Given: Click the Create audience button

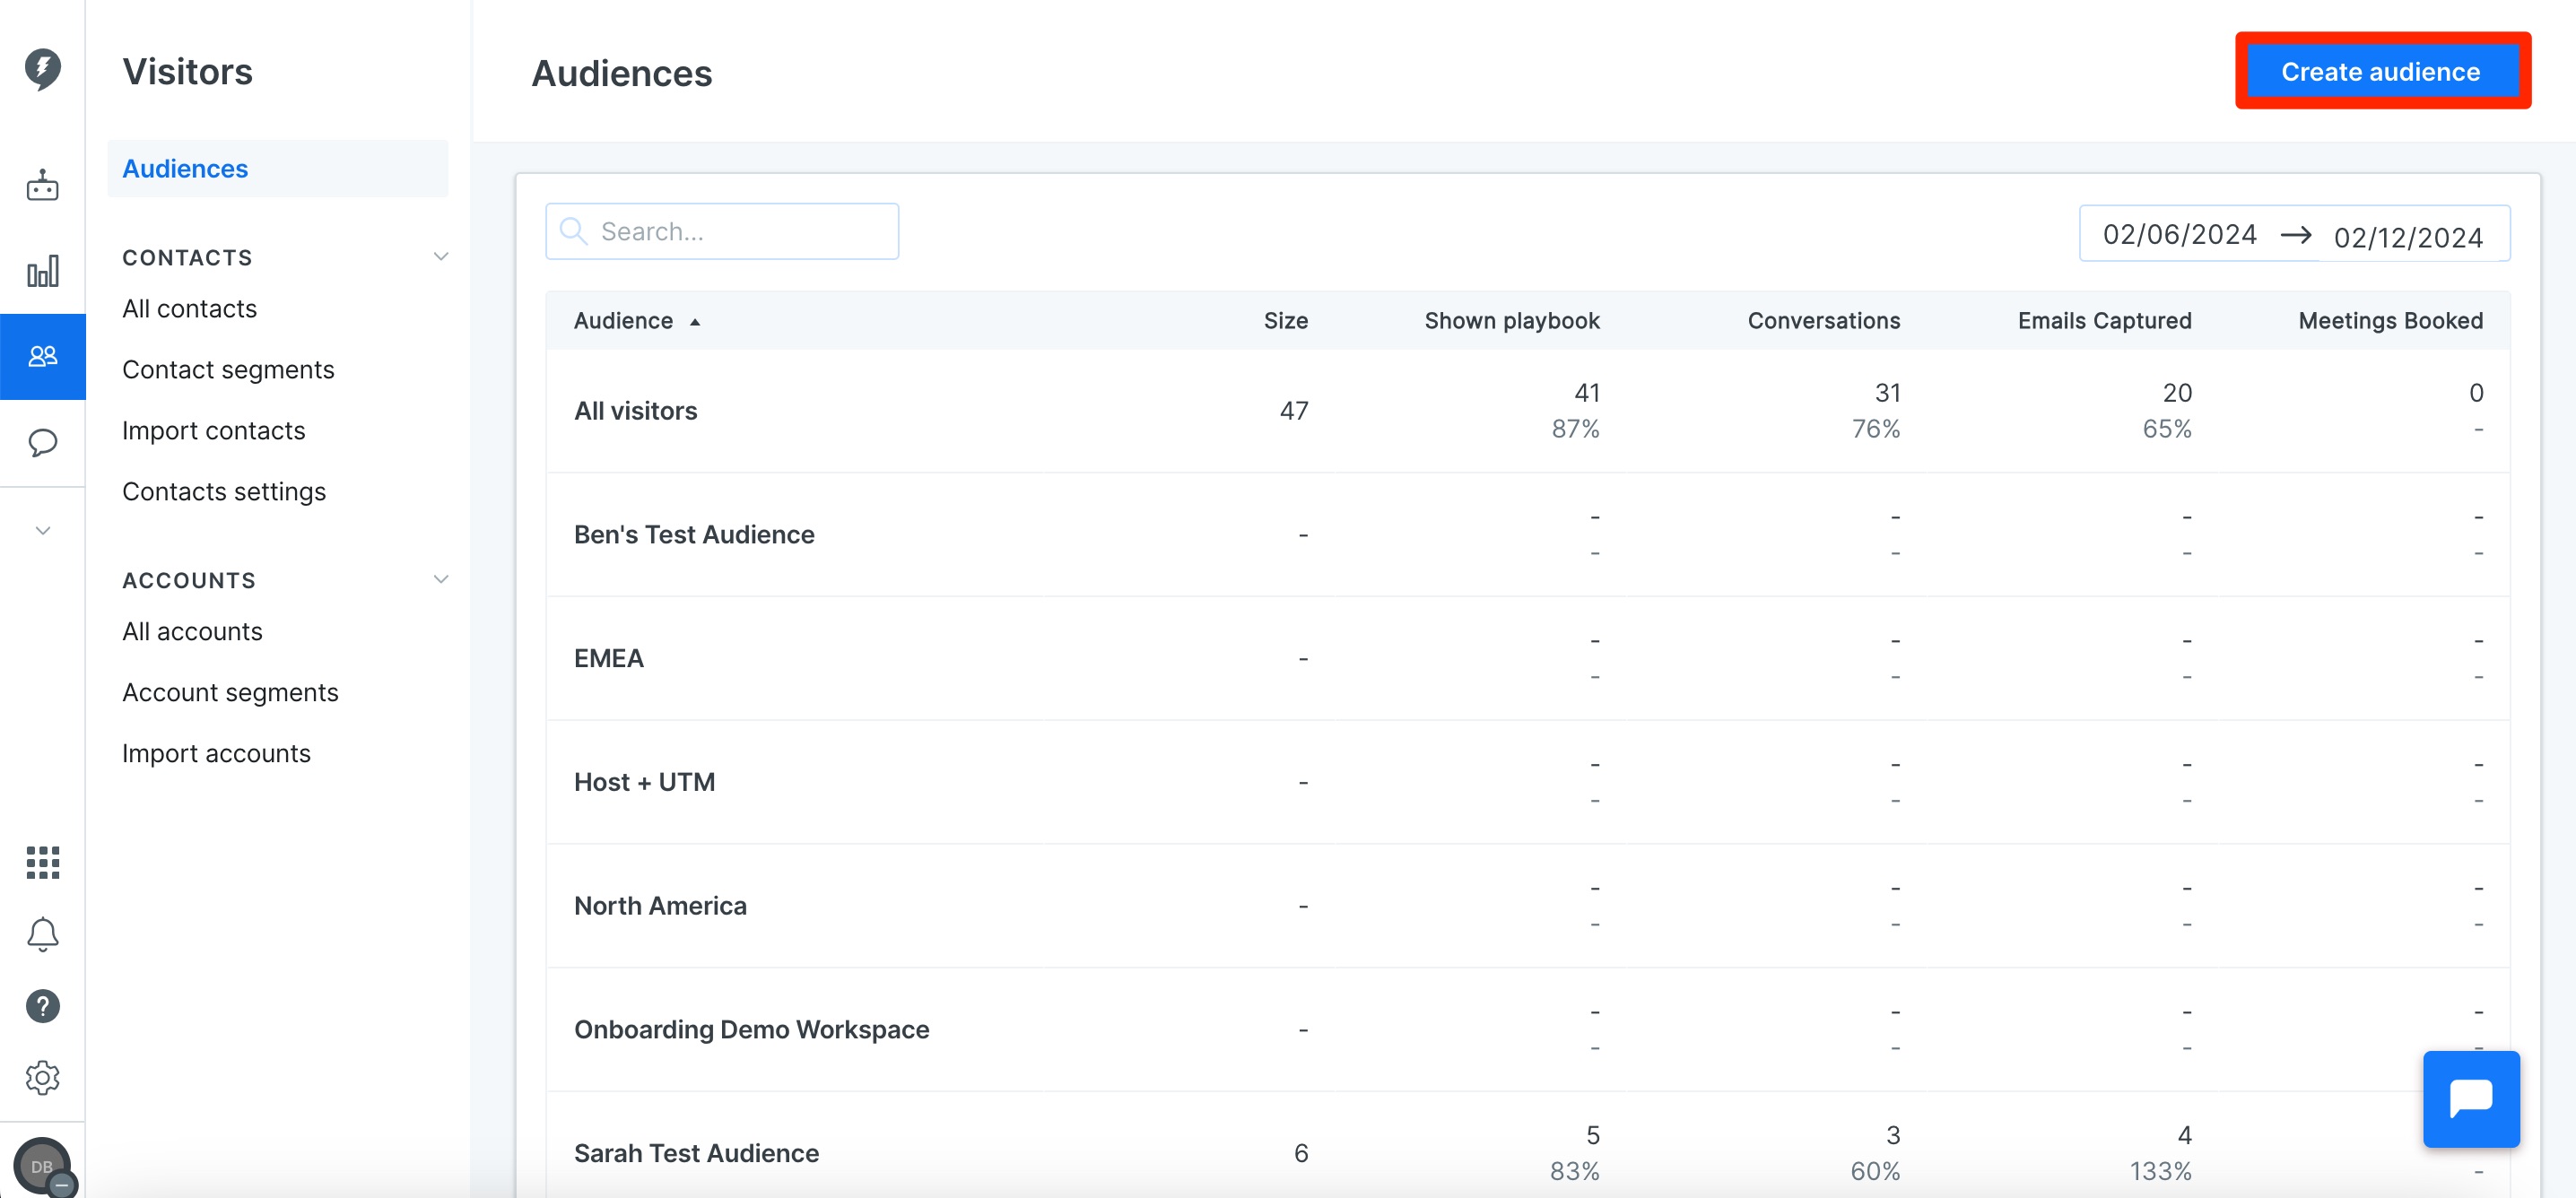Looking at the screenshot, I should point(2380,72).
